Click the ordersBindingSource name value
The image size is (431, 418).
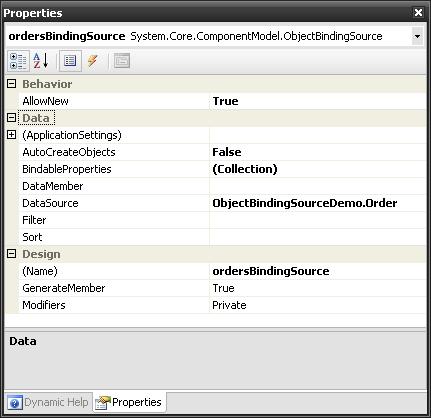[x=271, y=271]
